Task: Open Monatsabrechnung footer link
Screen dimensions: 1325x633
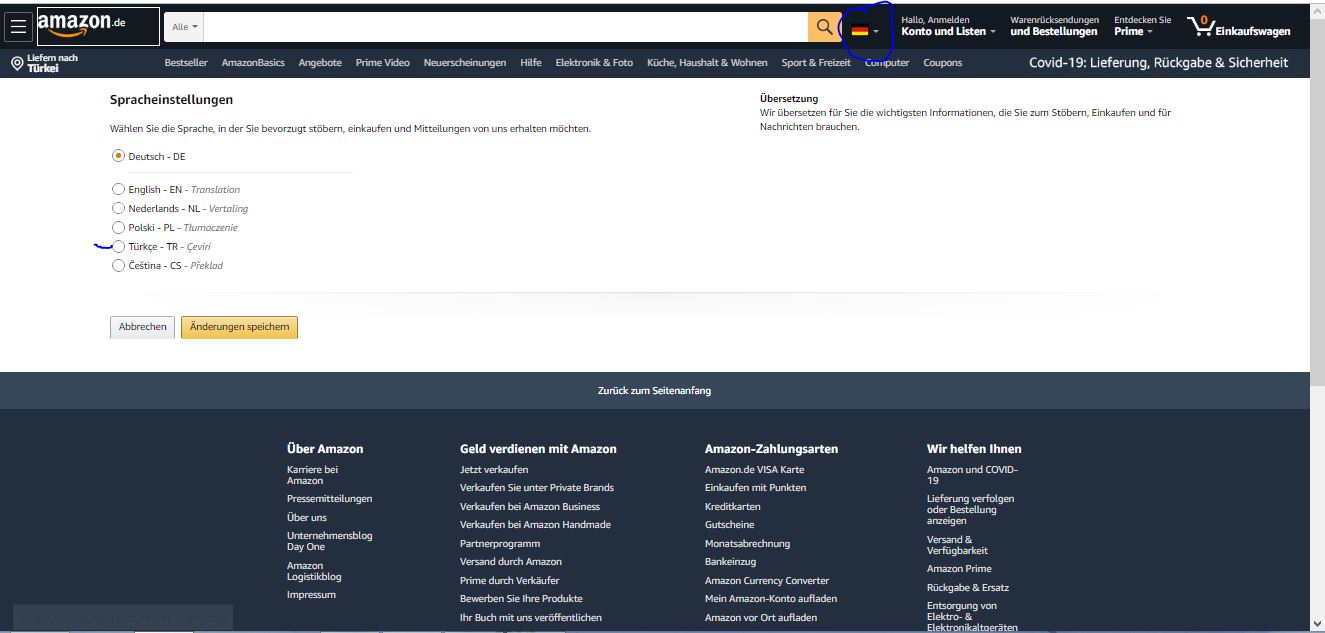Action: pos(748,544)
